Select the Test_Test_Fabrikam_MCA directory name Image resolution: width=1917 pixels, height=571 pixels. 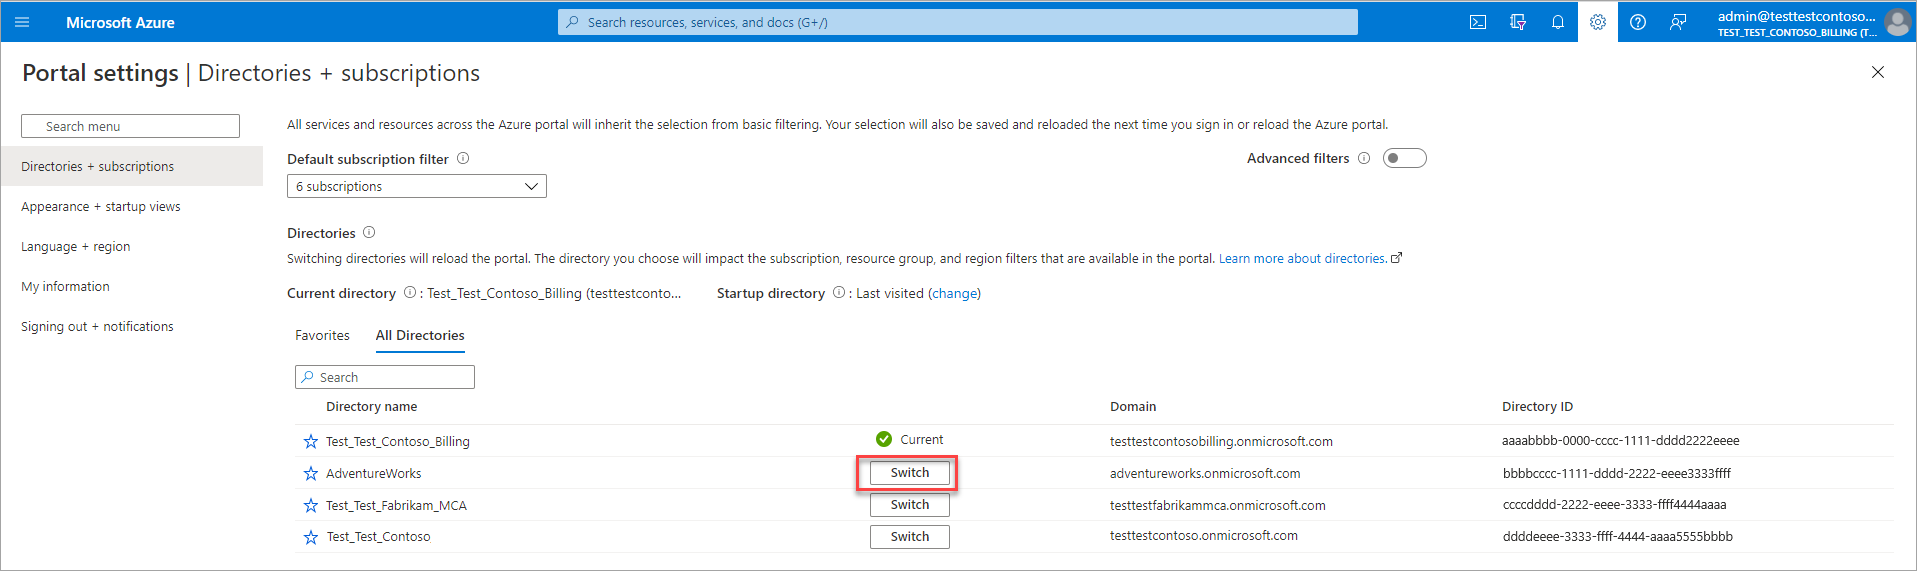click(x=396, y=505)
